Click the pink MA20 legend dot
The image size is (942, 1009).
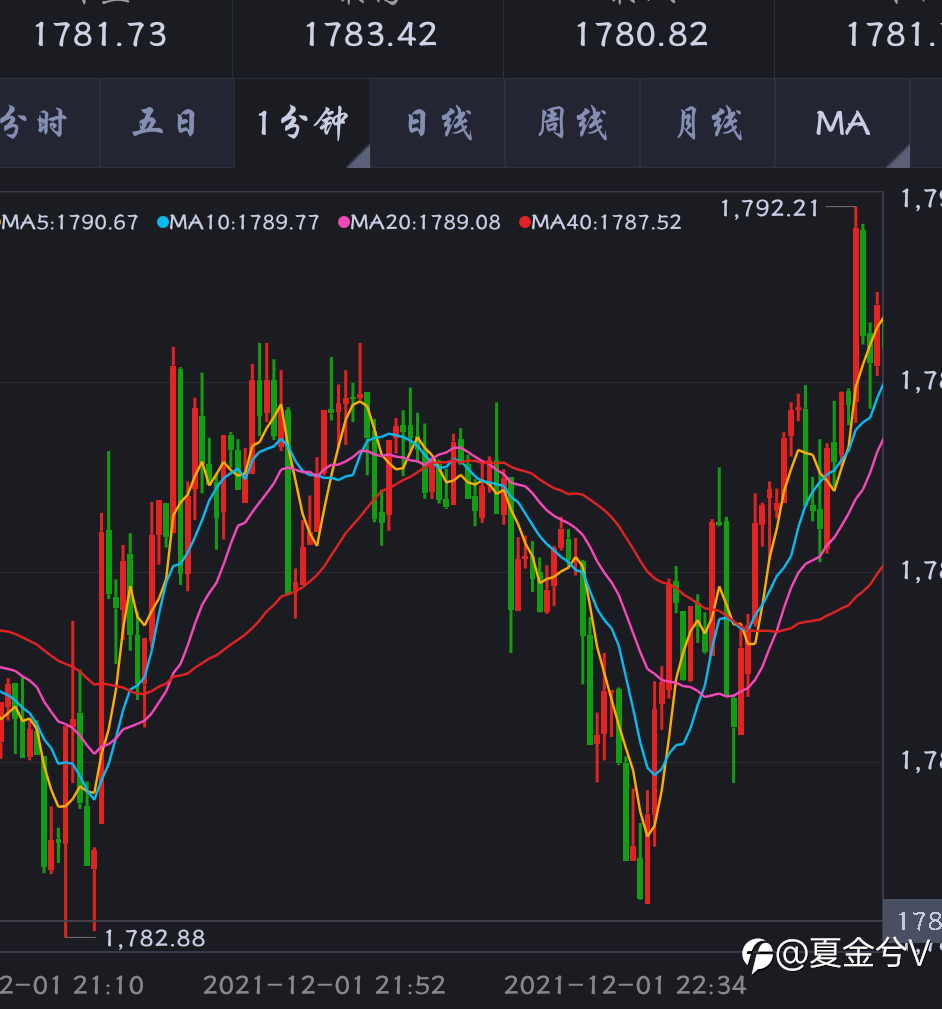tap(344, 222)
